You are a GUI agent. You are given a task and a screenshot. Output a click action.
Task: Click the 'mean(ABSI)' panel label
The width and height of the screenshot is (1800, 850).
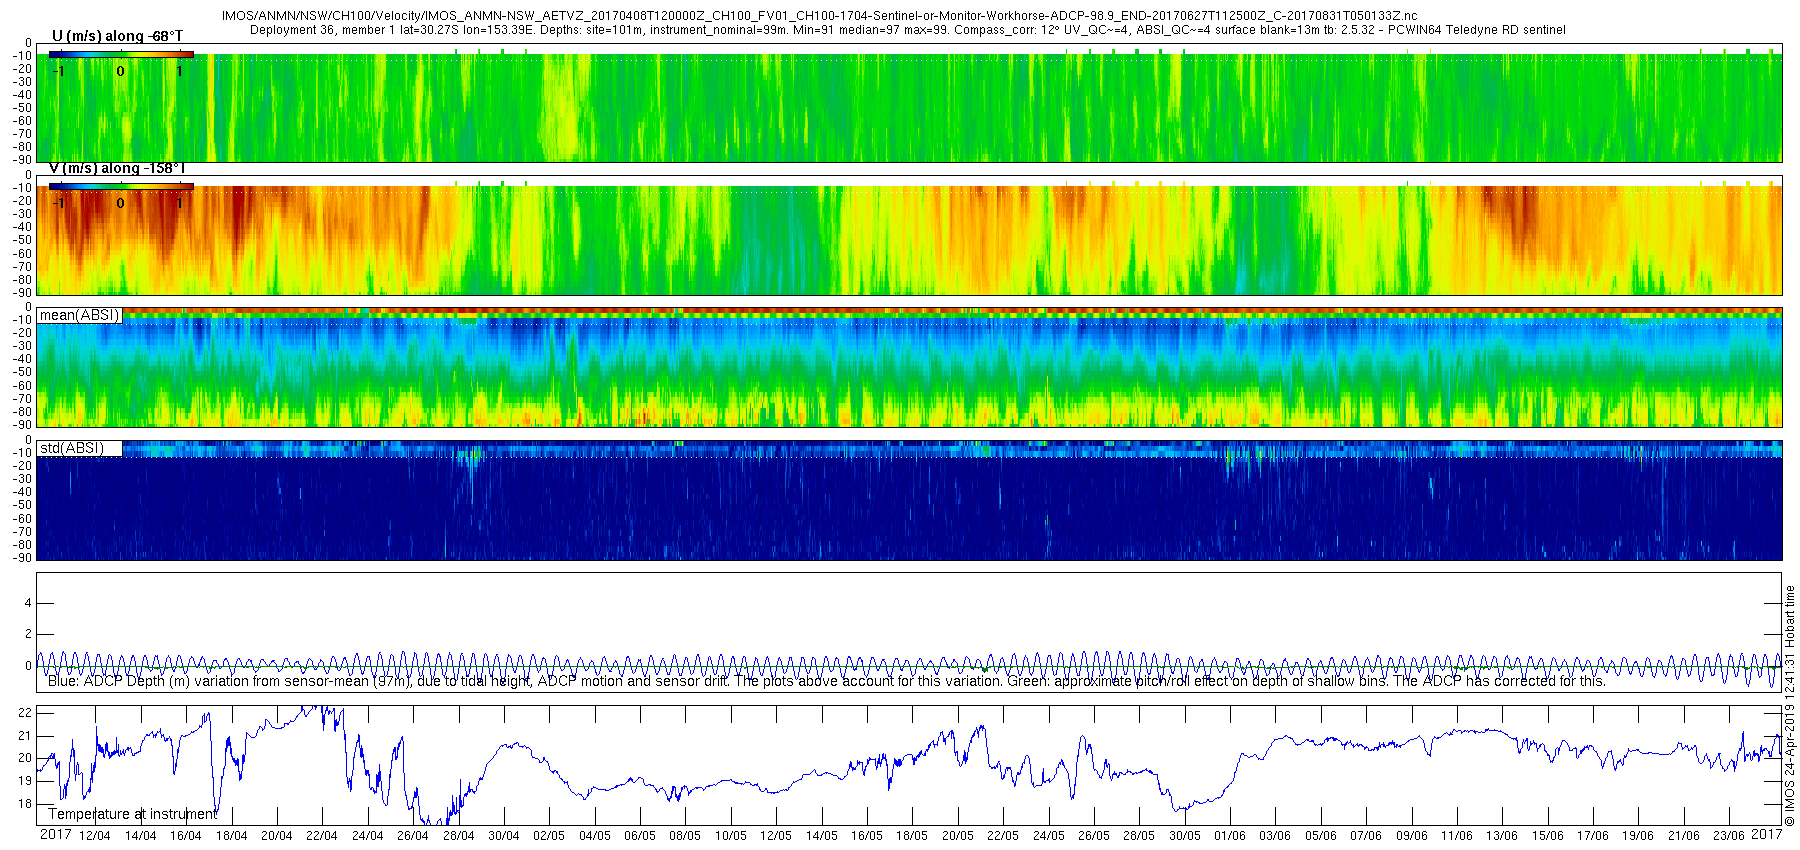coord(79,315)
